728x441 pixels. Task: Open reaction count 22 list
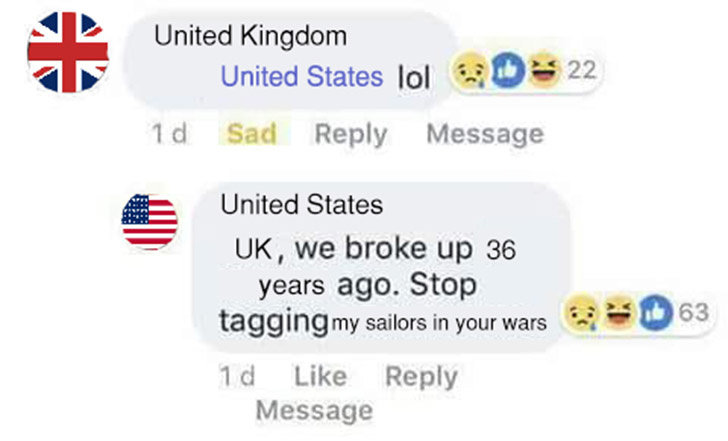[x=582, y=70]
